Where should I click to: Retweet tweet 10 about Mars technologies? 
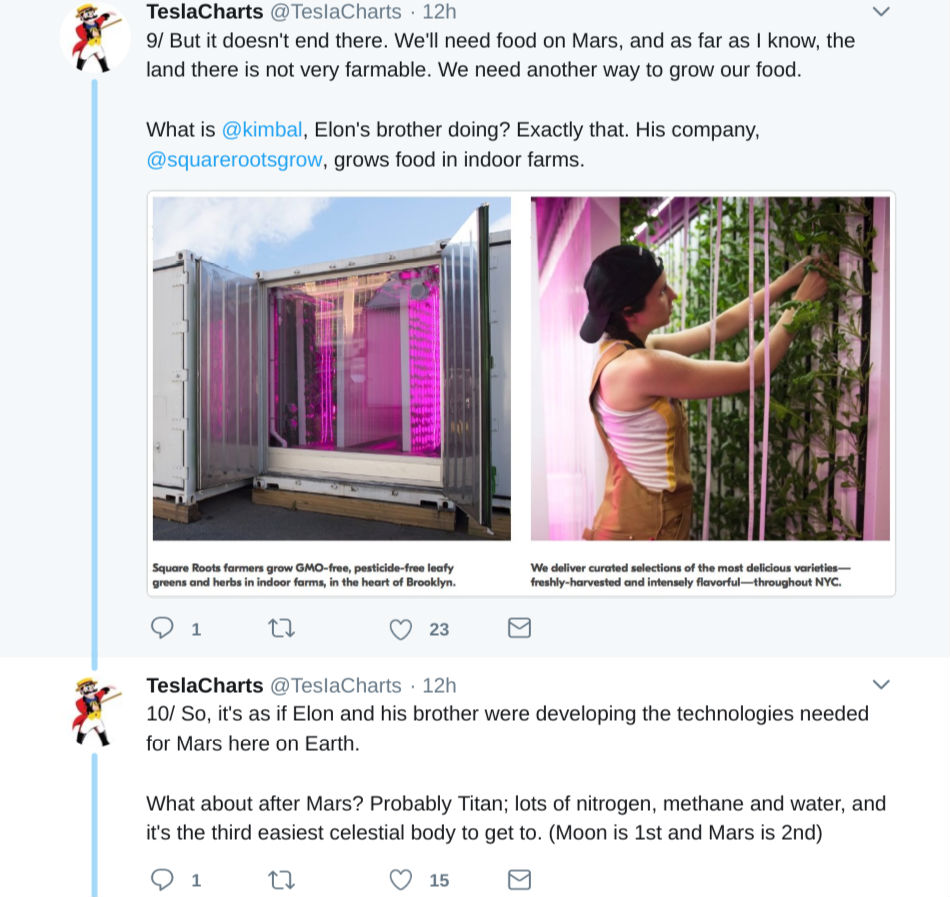[281, 879]
